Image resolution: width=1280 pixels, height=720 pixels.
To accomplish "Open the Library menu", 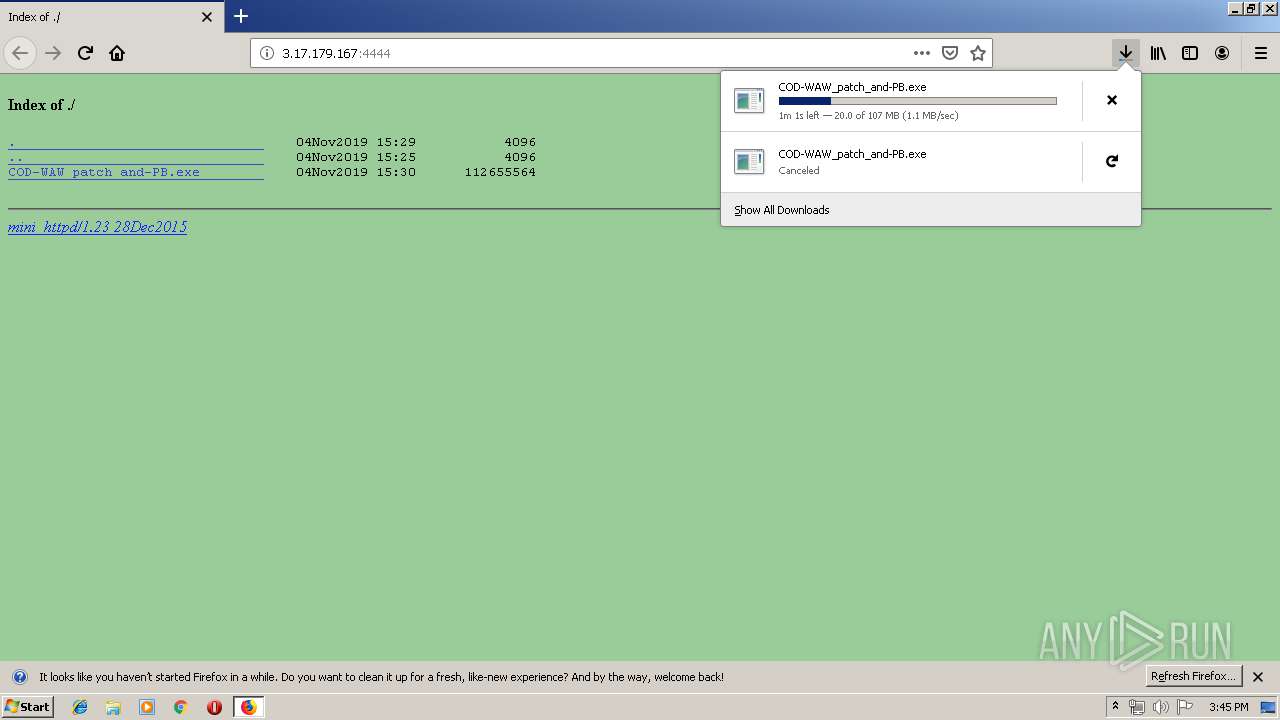I will click(x=1158, y=53).
